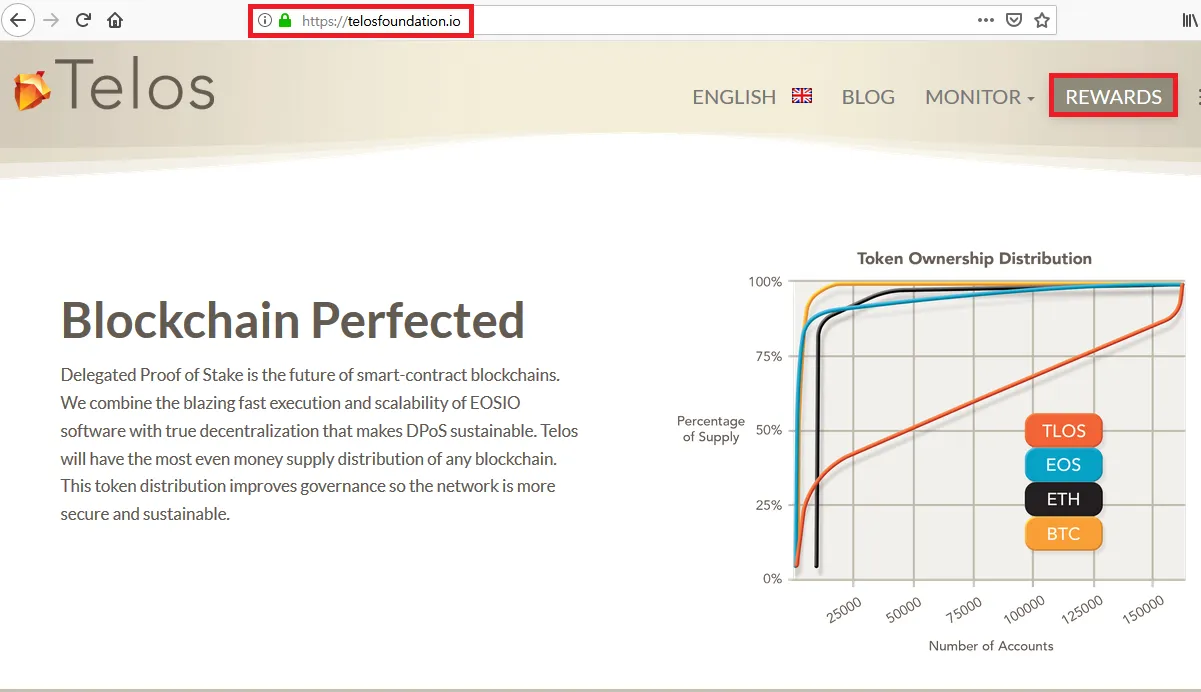Open the BLOG page

pos(868,97)
